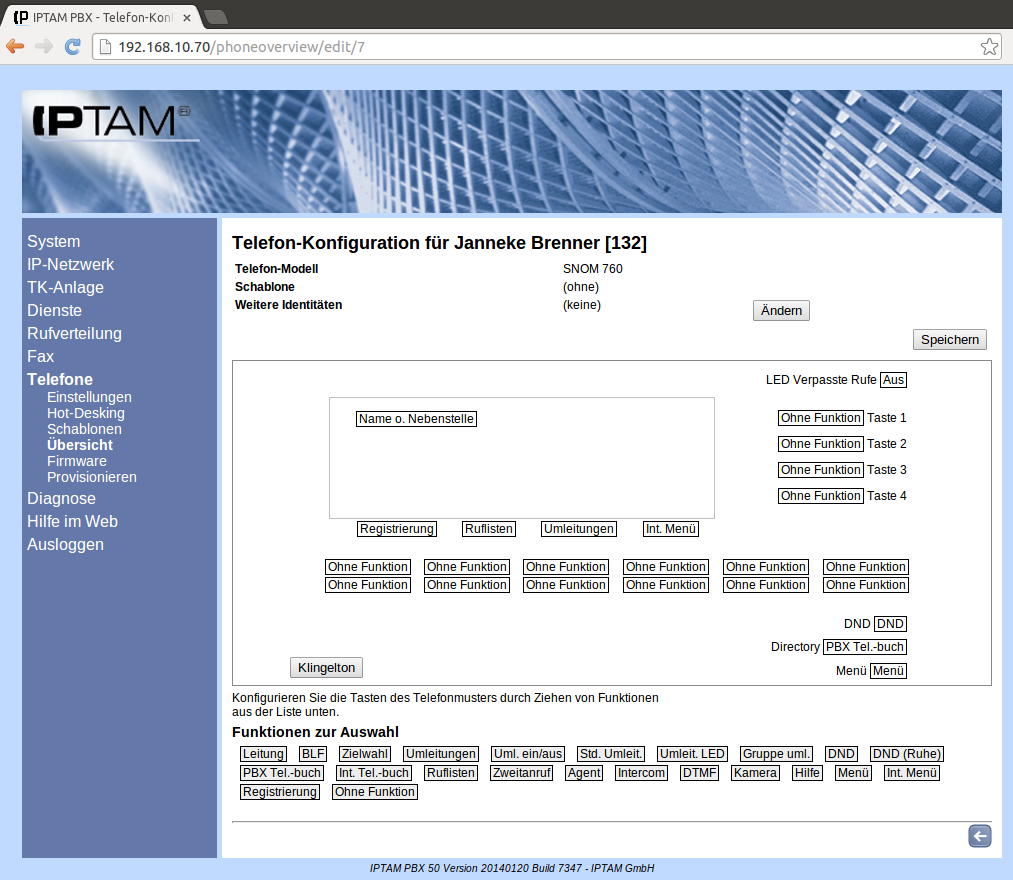Select the BLF function from the list

(x=312, y=754)
